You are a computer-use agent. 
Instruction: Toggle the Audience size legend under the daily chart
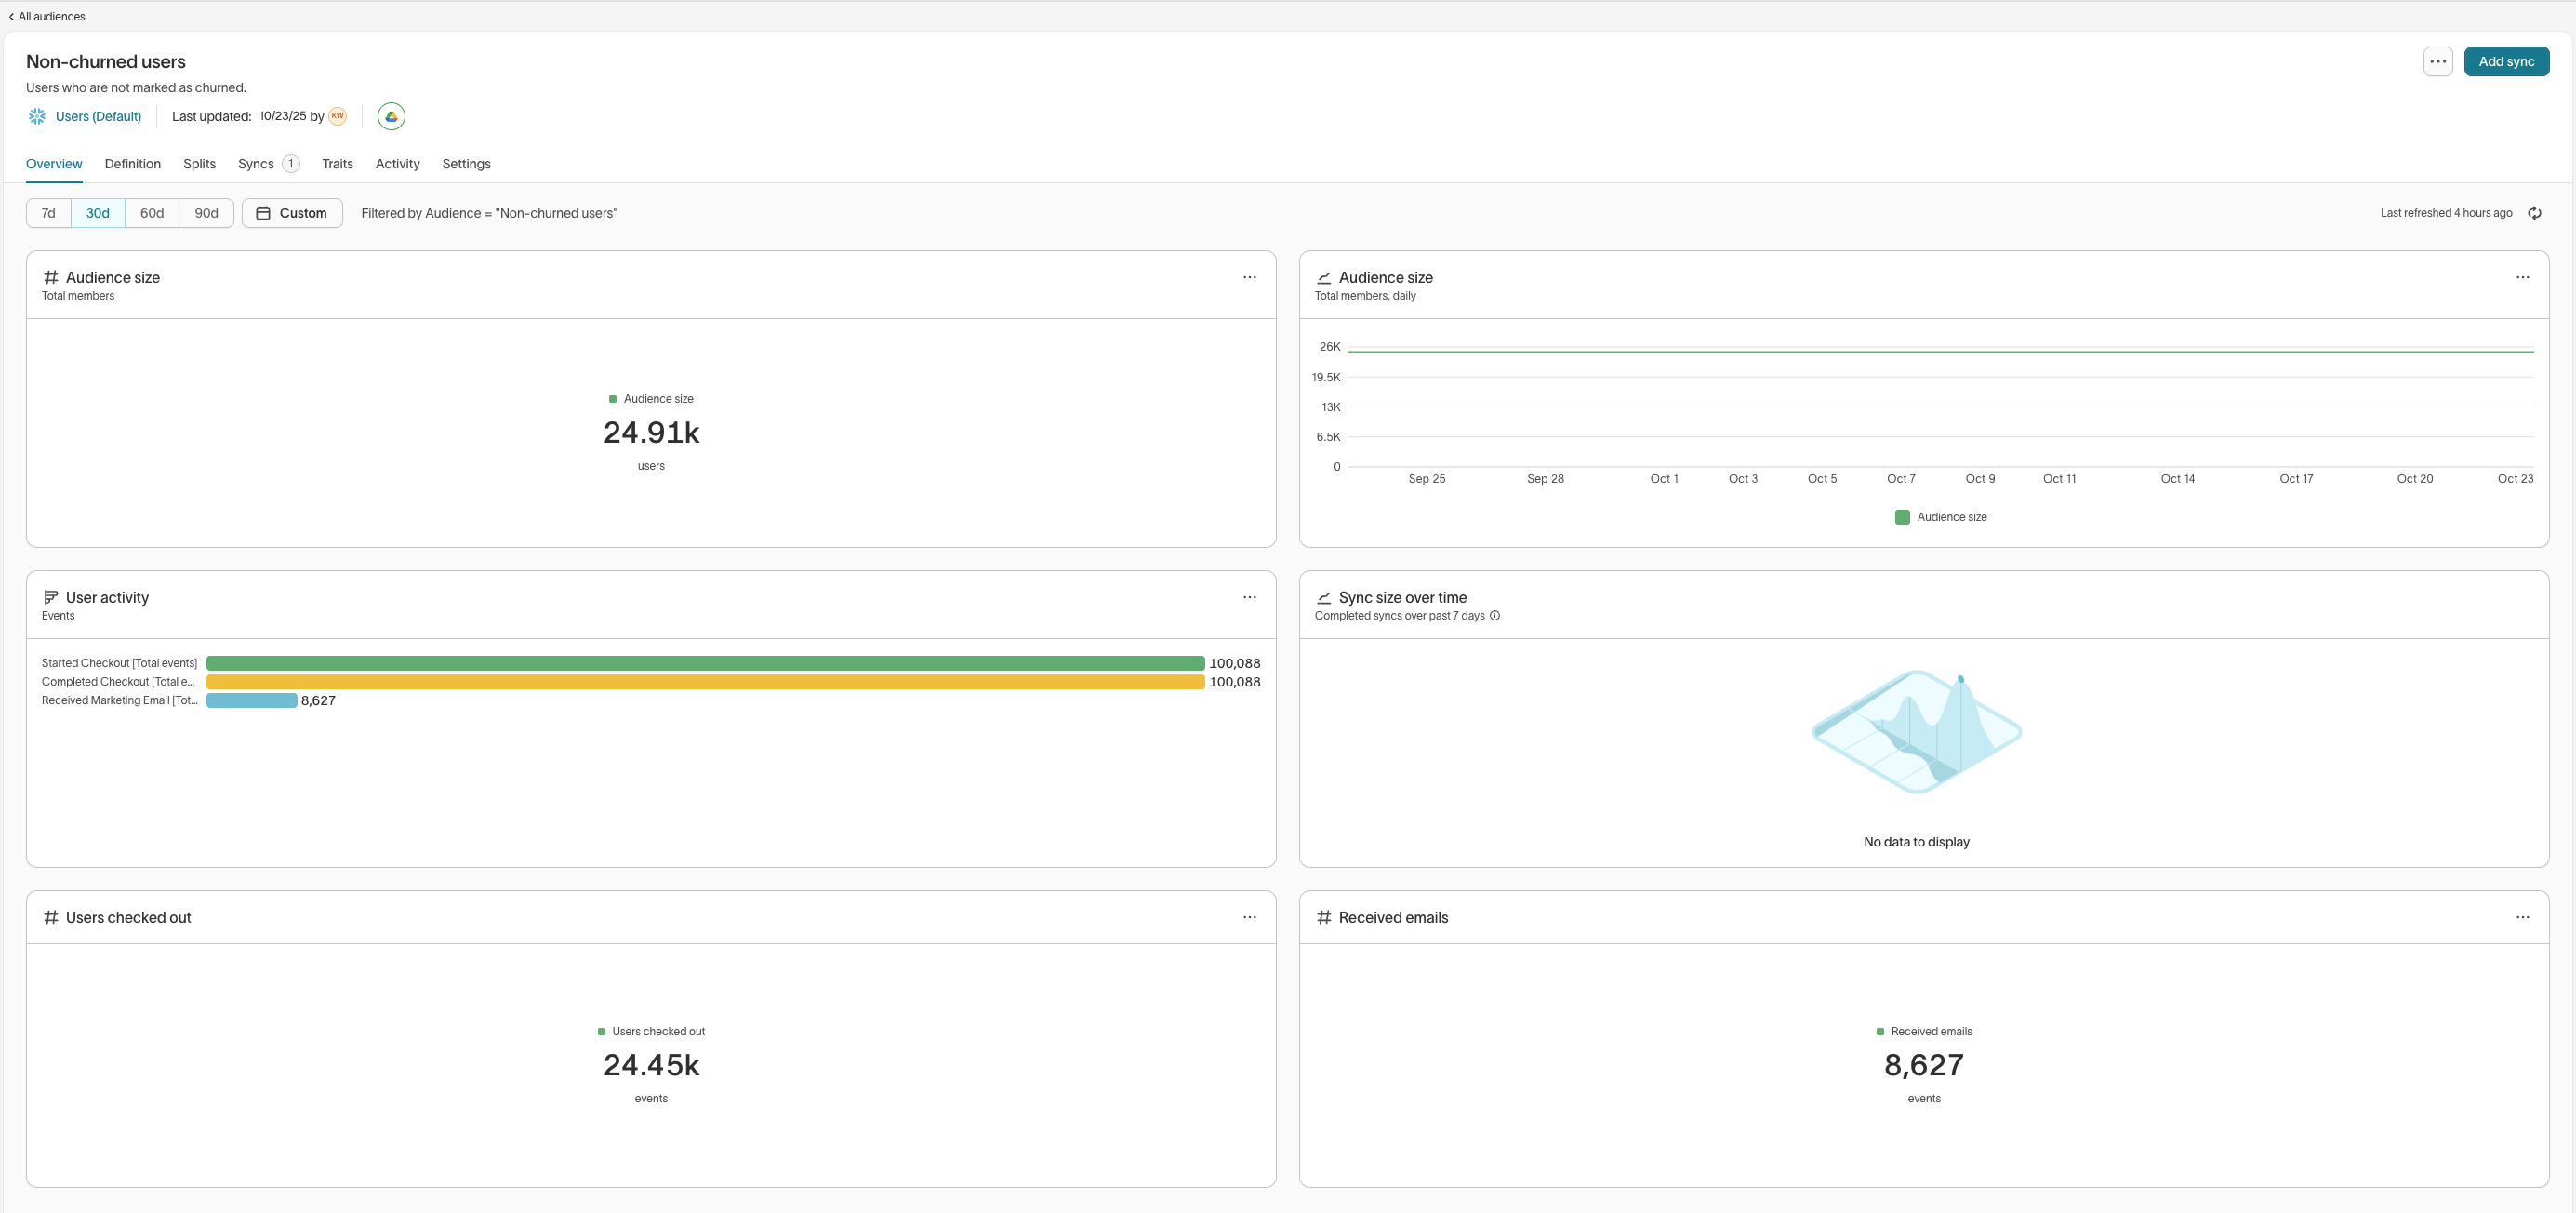coord(1940,517)
